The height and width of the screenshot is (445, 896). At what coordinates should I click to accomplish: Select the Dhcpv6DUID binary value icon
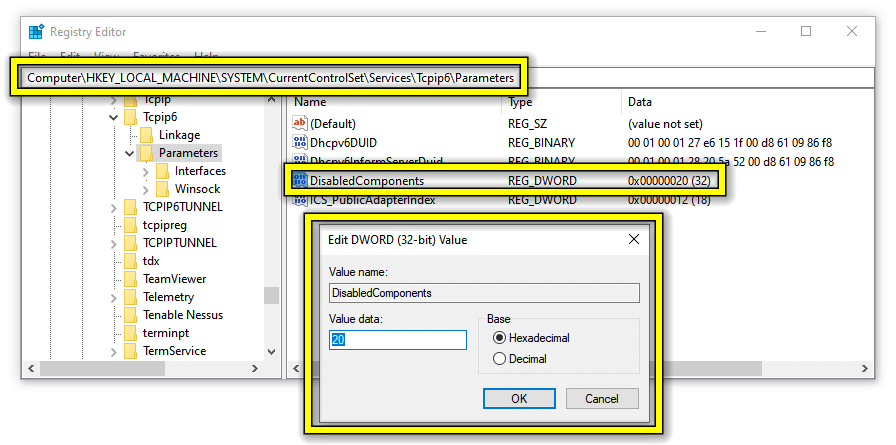pos(300,142)
